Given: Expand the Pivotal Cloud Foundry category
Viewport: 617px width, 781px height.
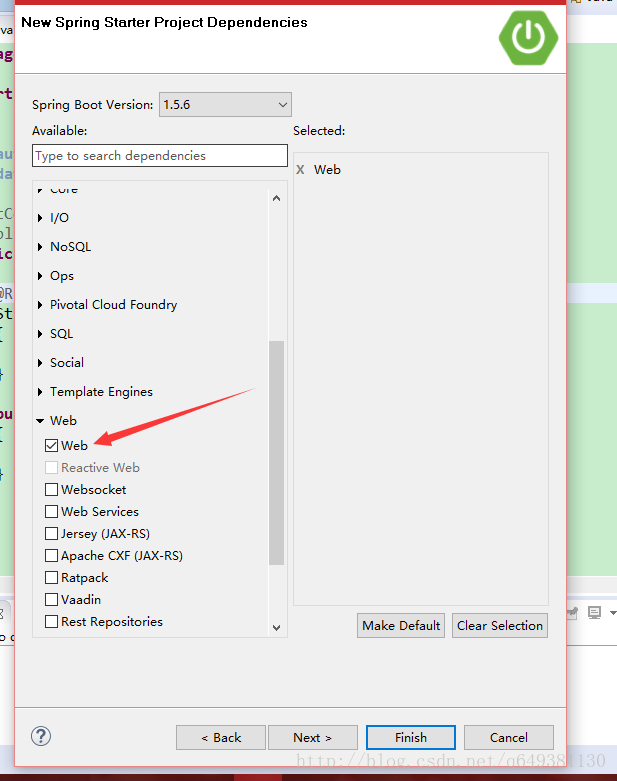Looking at the screenshot, I should click(40, 305).
